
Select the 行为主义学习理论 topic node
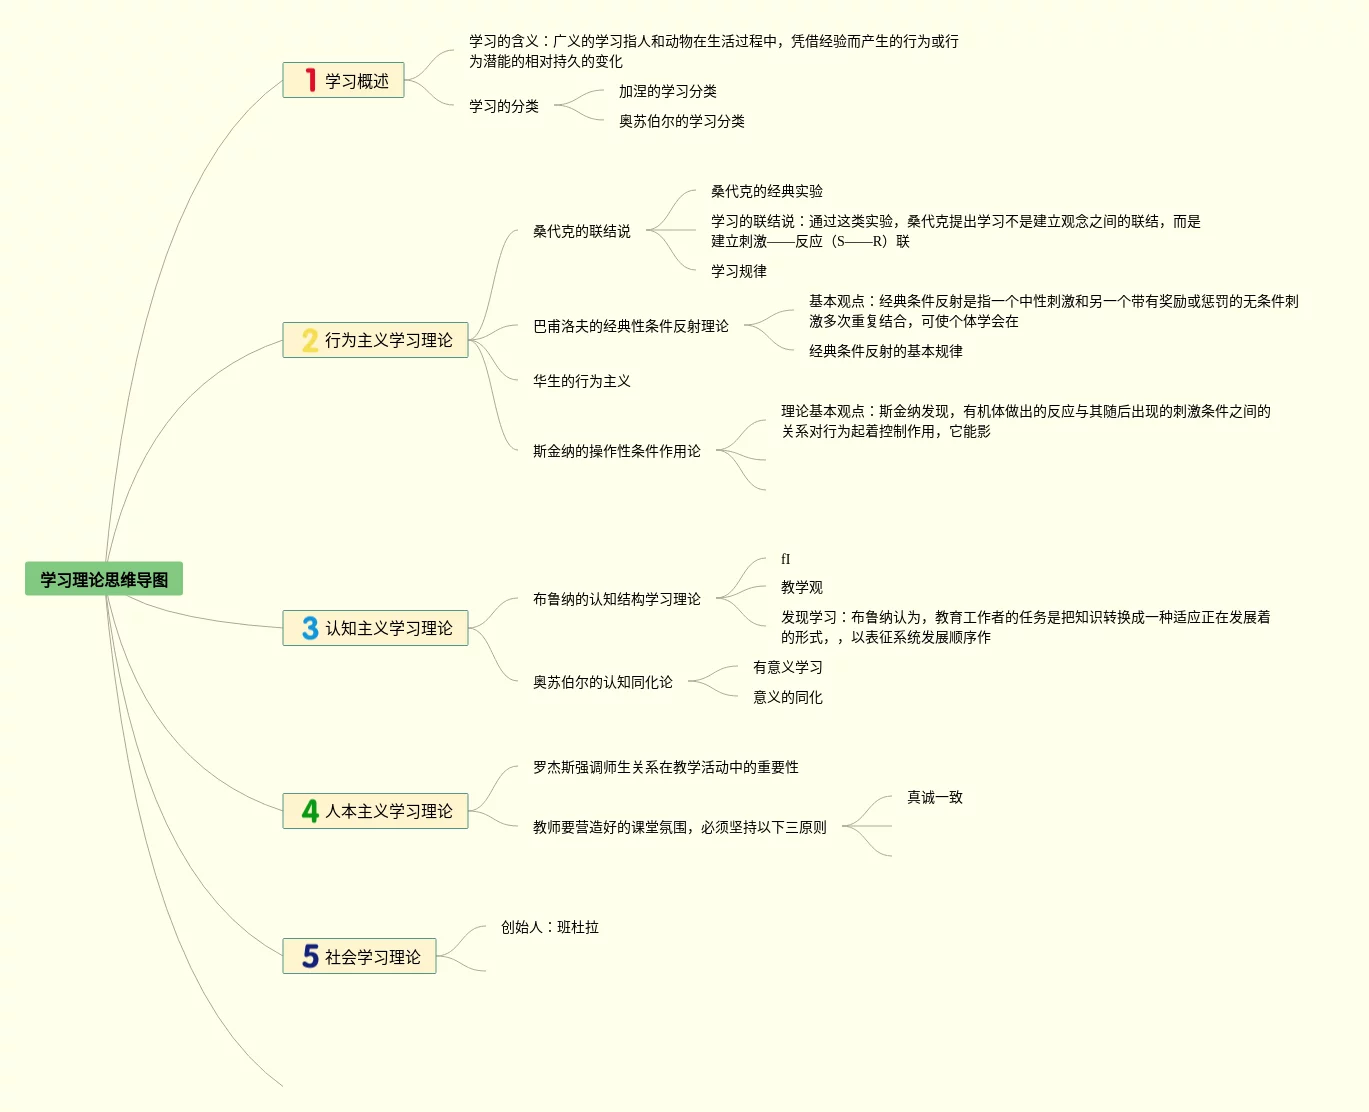(375, 340)
